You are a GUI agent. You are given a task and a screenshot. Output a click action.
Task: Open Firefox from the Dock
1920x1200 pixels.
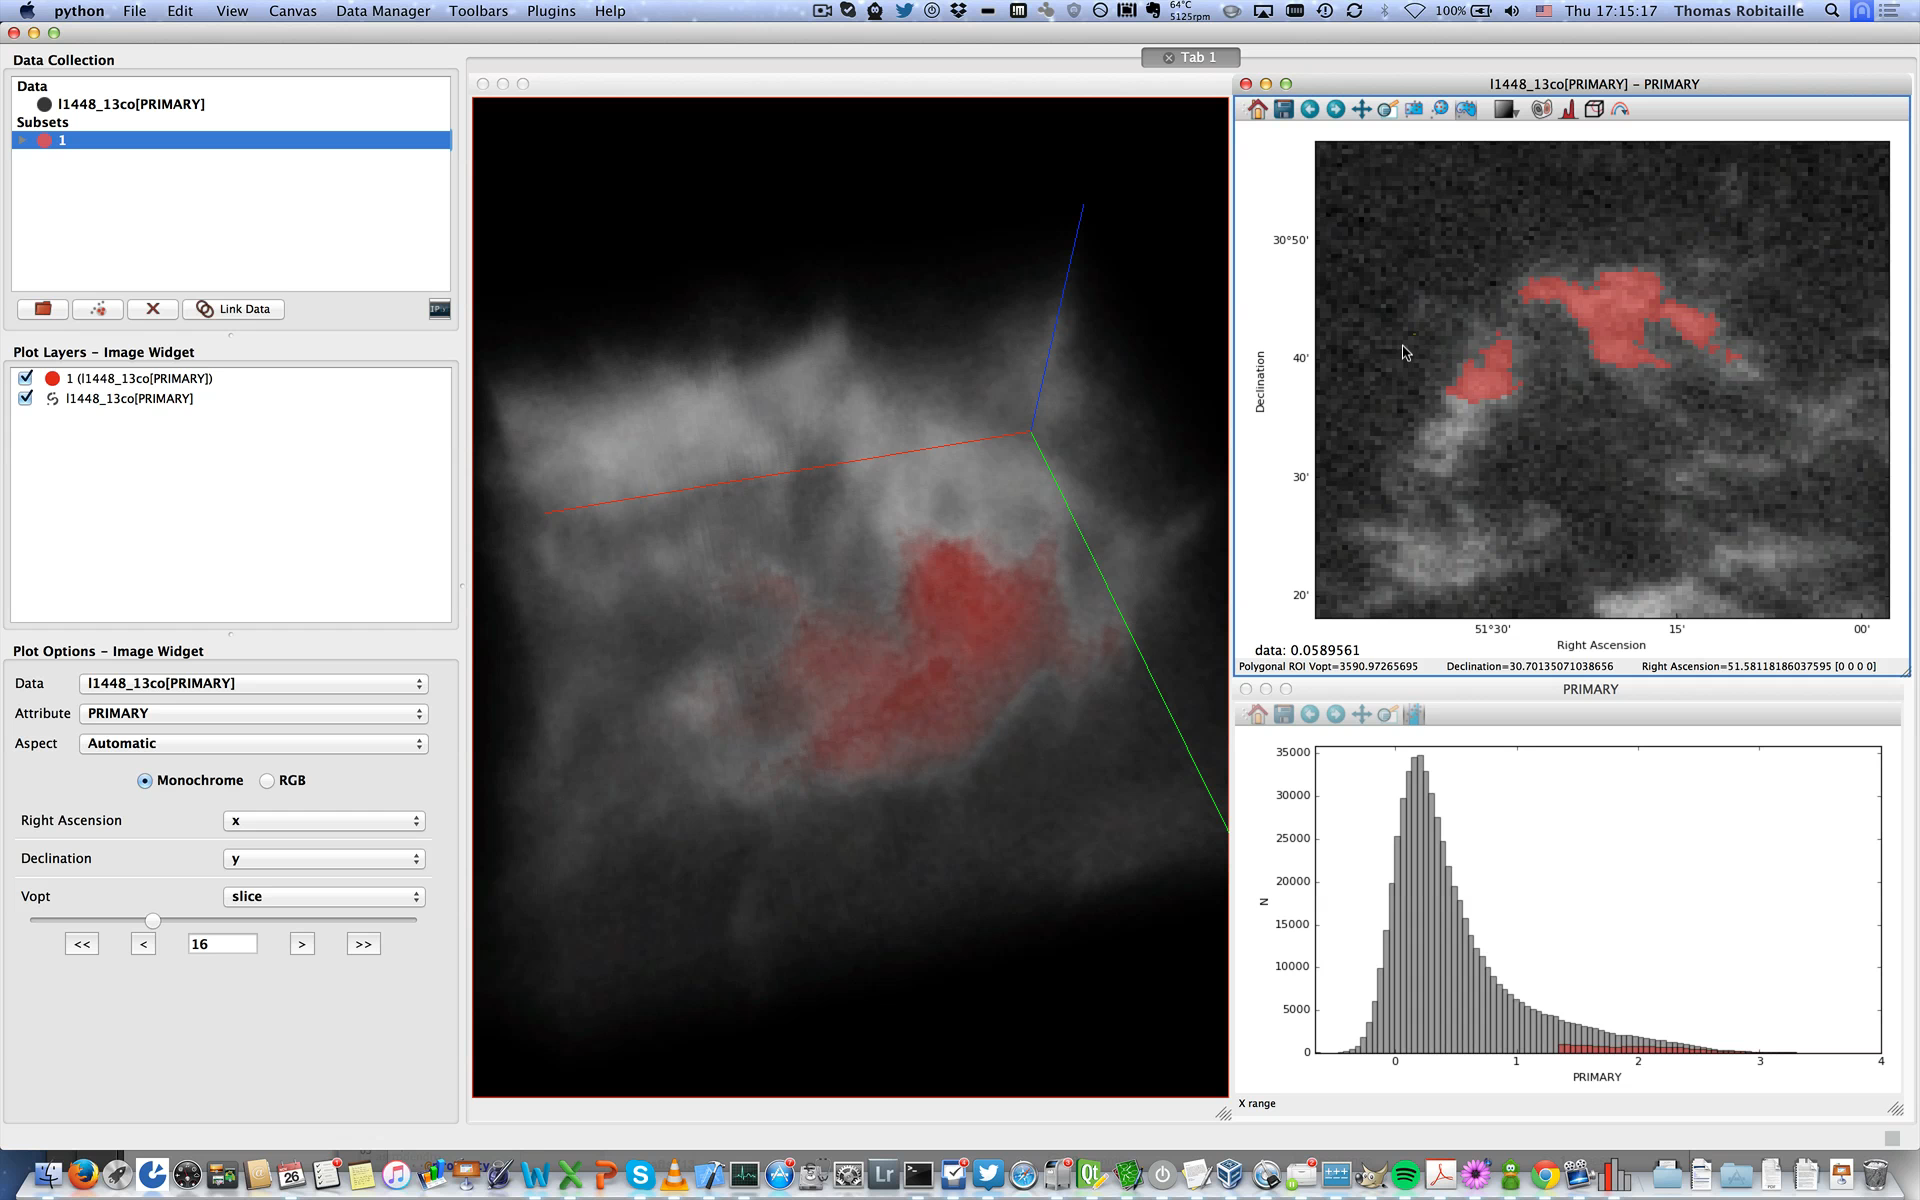pyautogui.click(x=84, y=1174)
